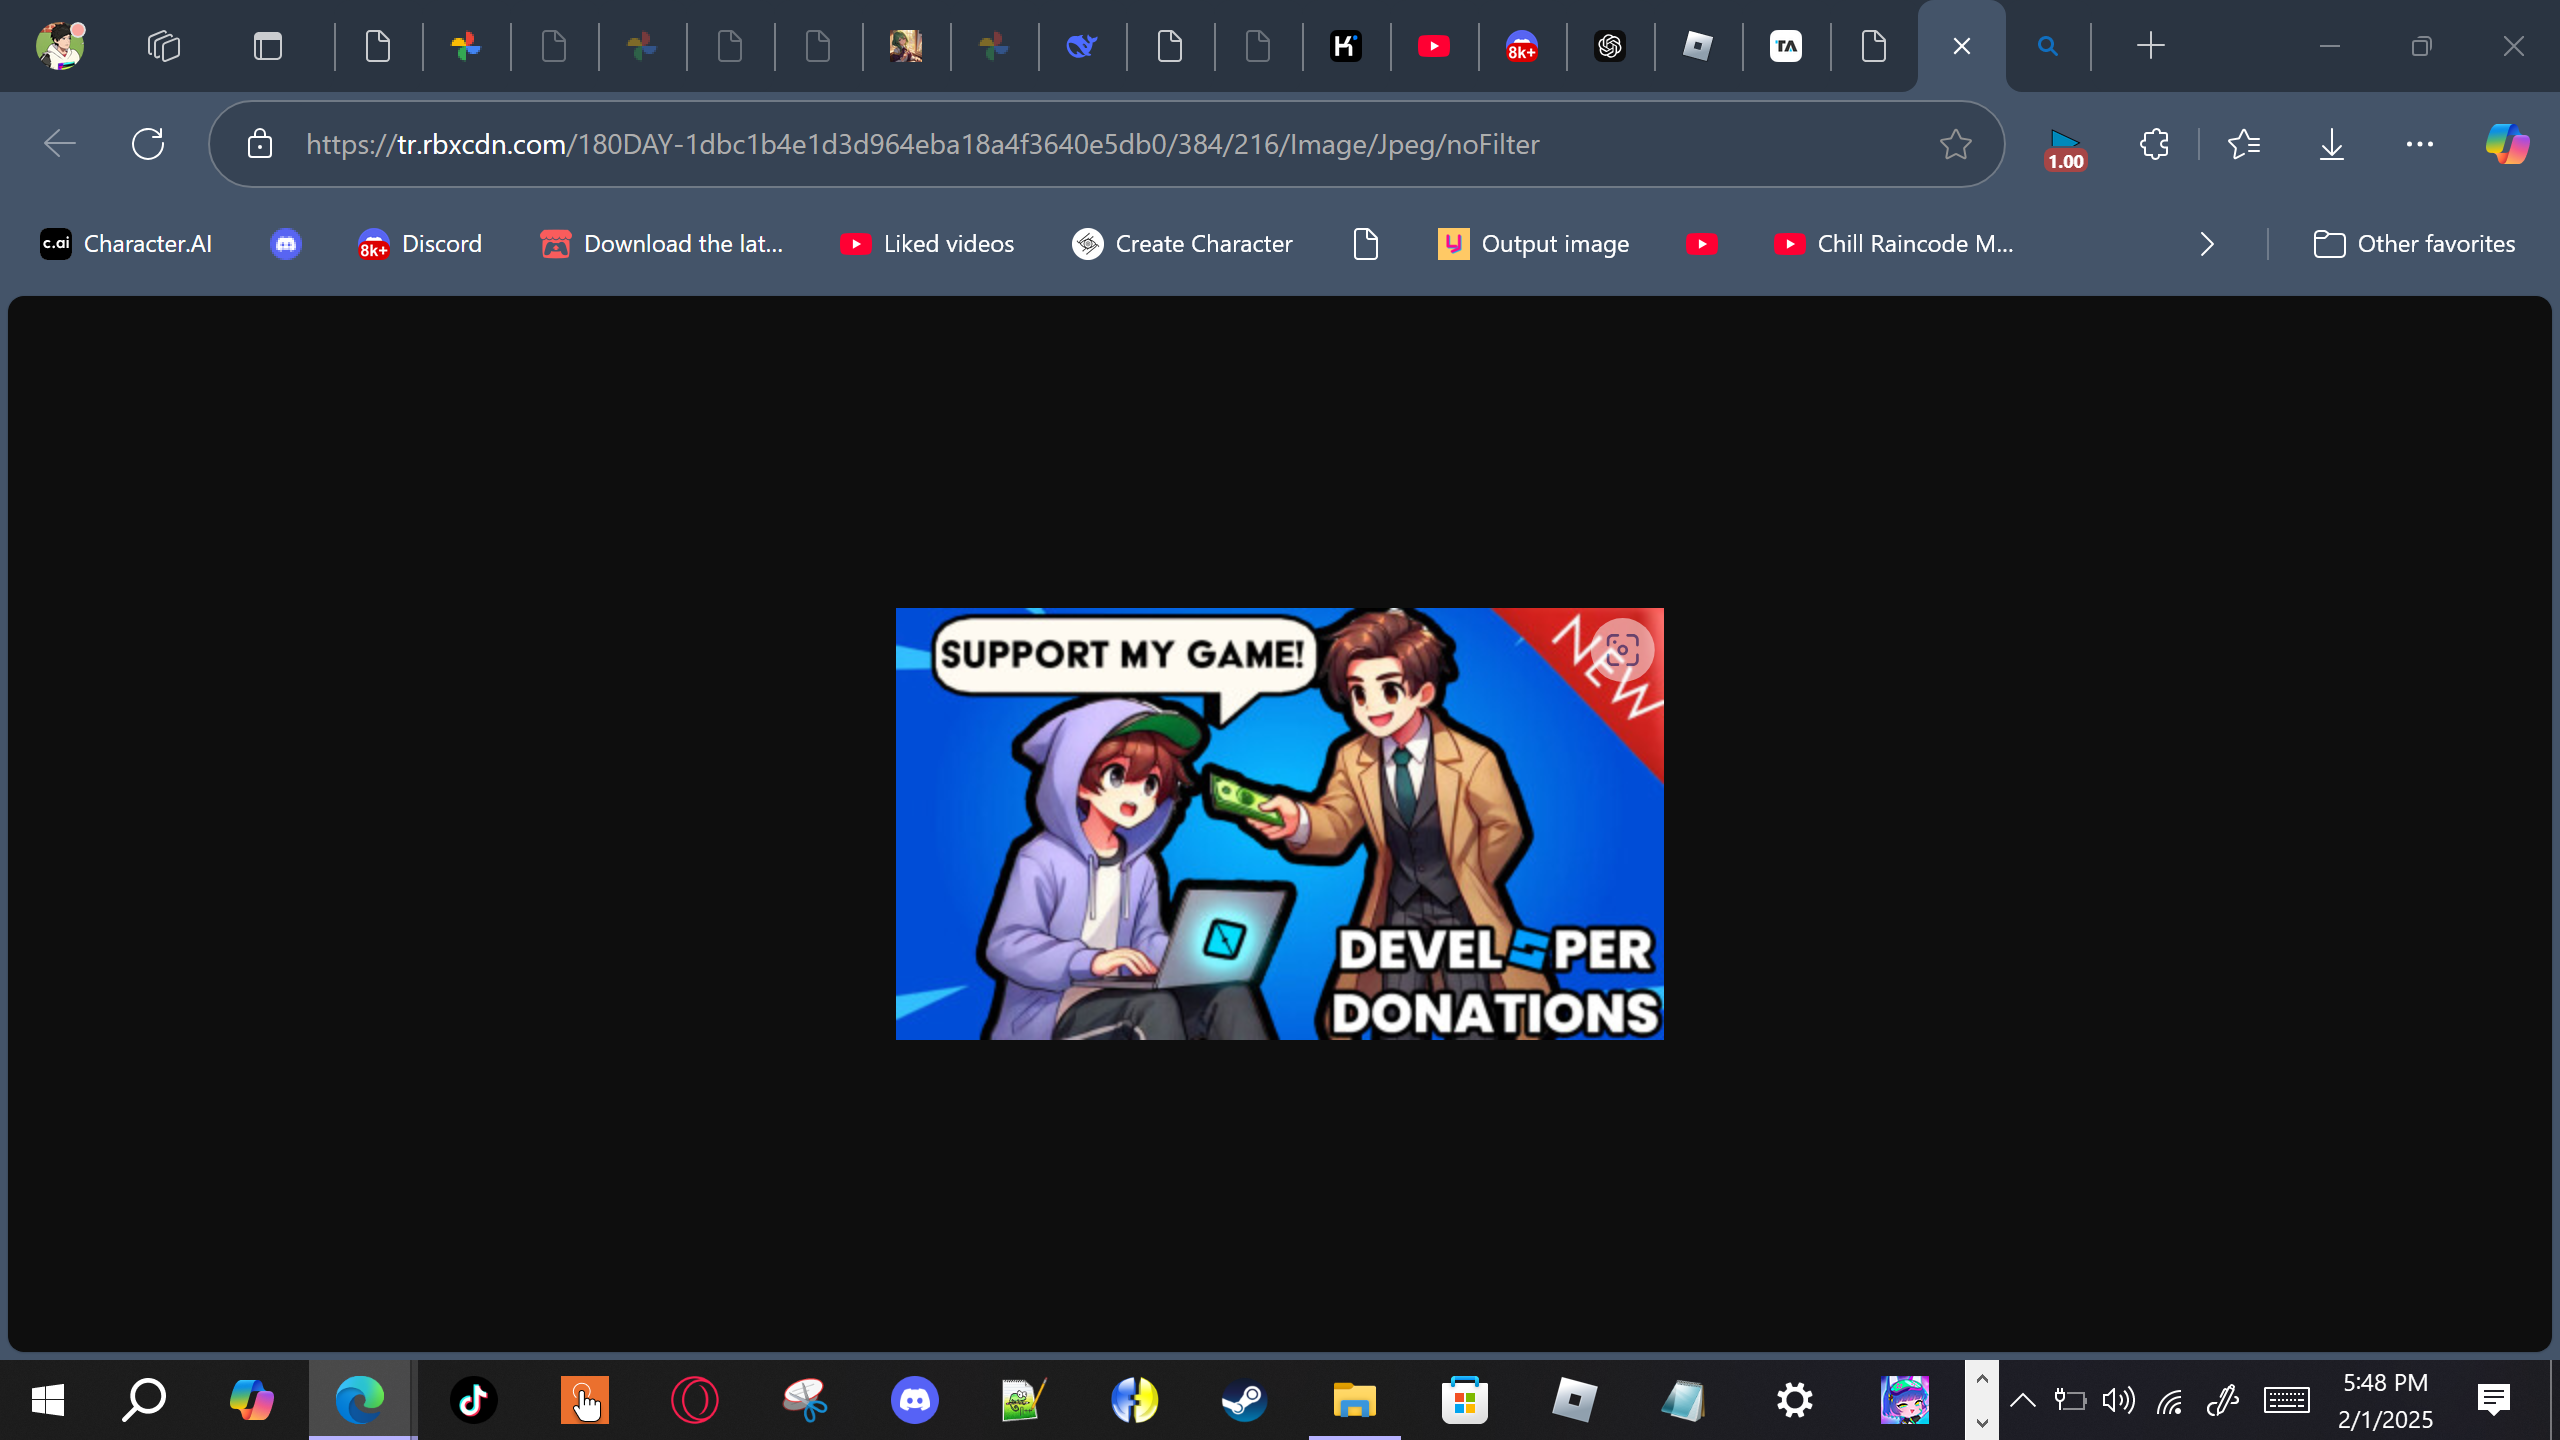Open the Favorites list icon
Viewport: 2560px width, 1440px height.
(2244, 144)
